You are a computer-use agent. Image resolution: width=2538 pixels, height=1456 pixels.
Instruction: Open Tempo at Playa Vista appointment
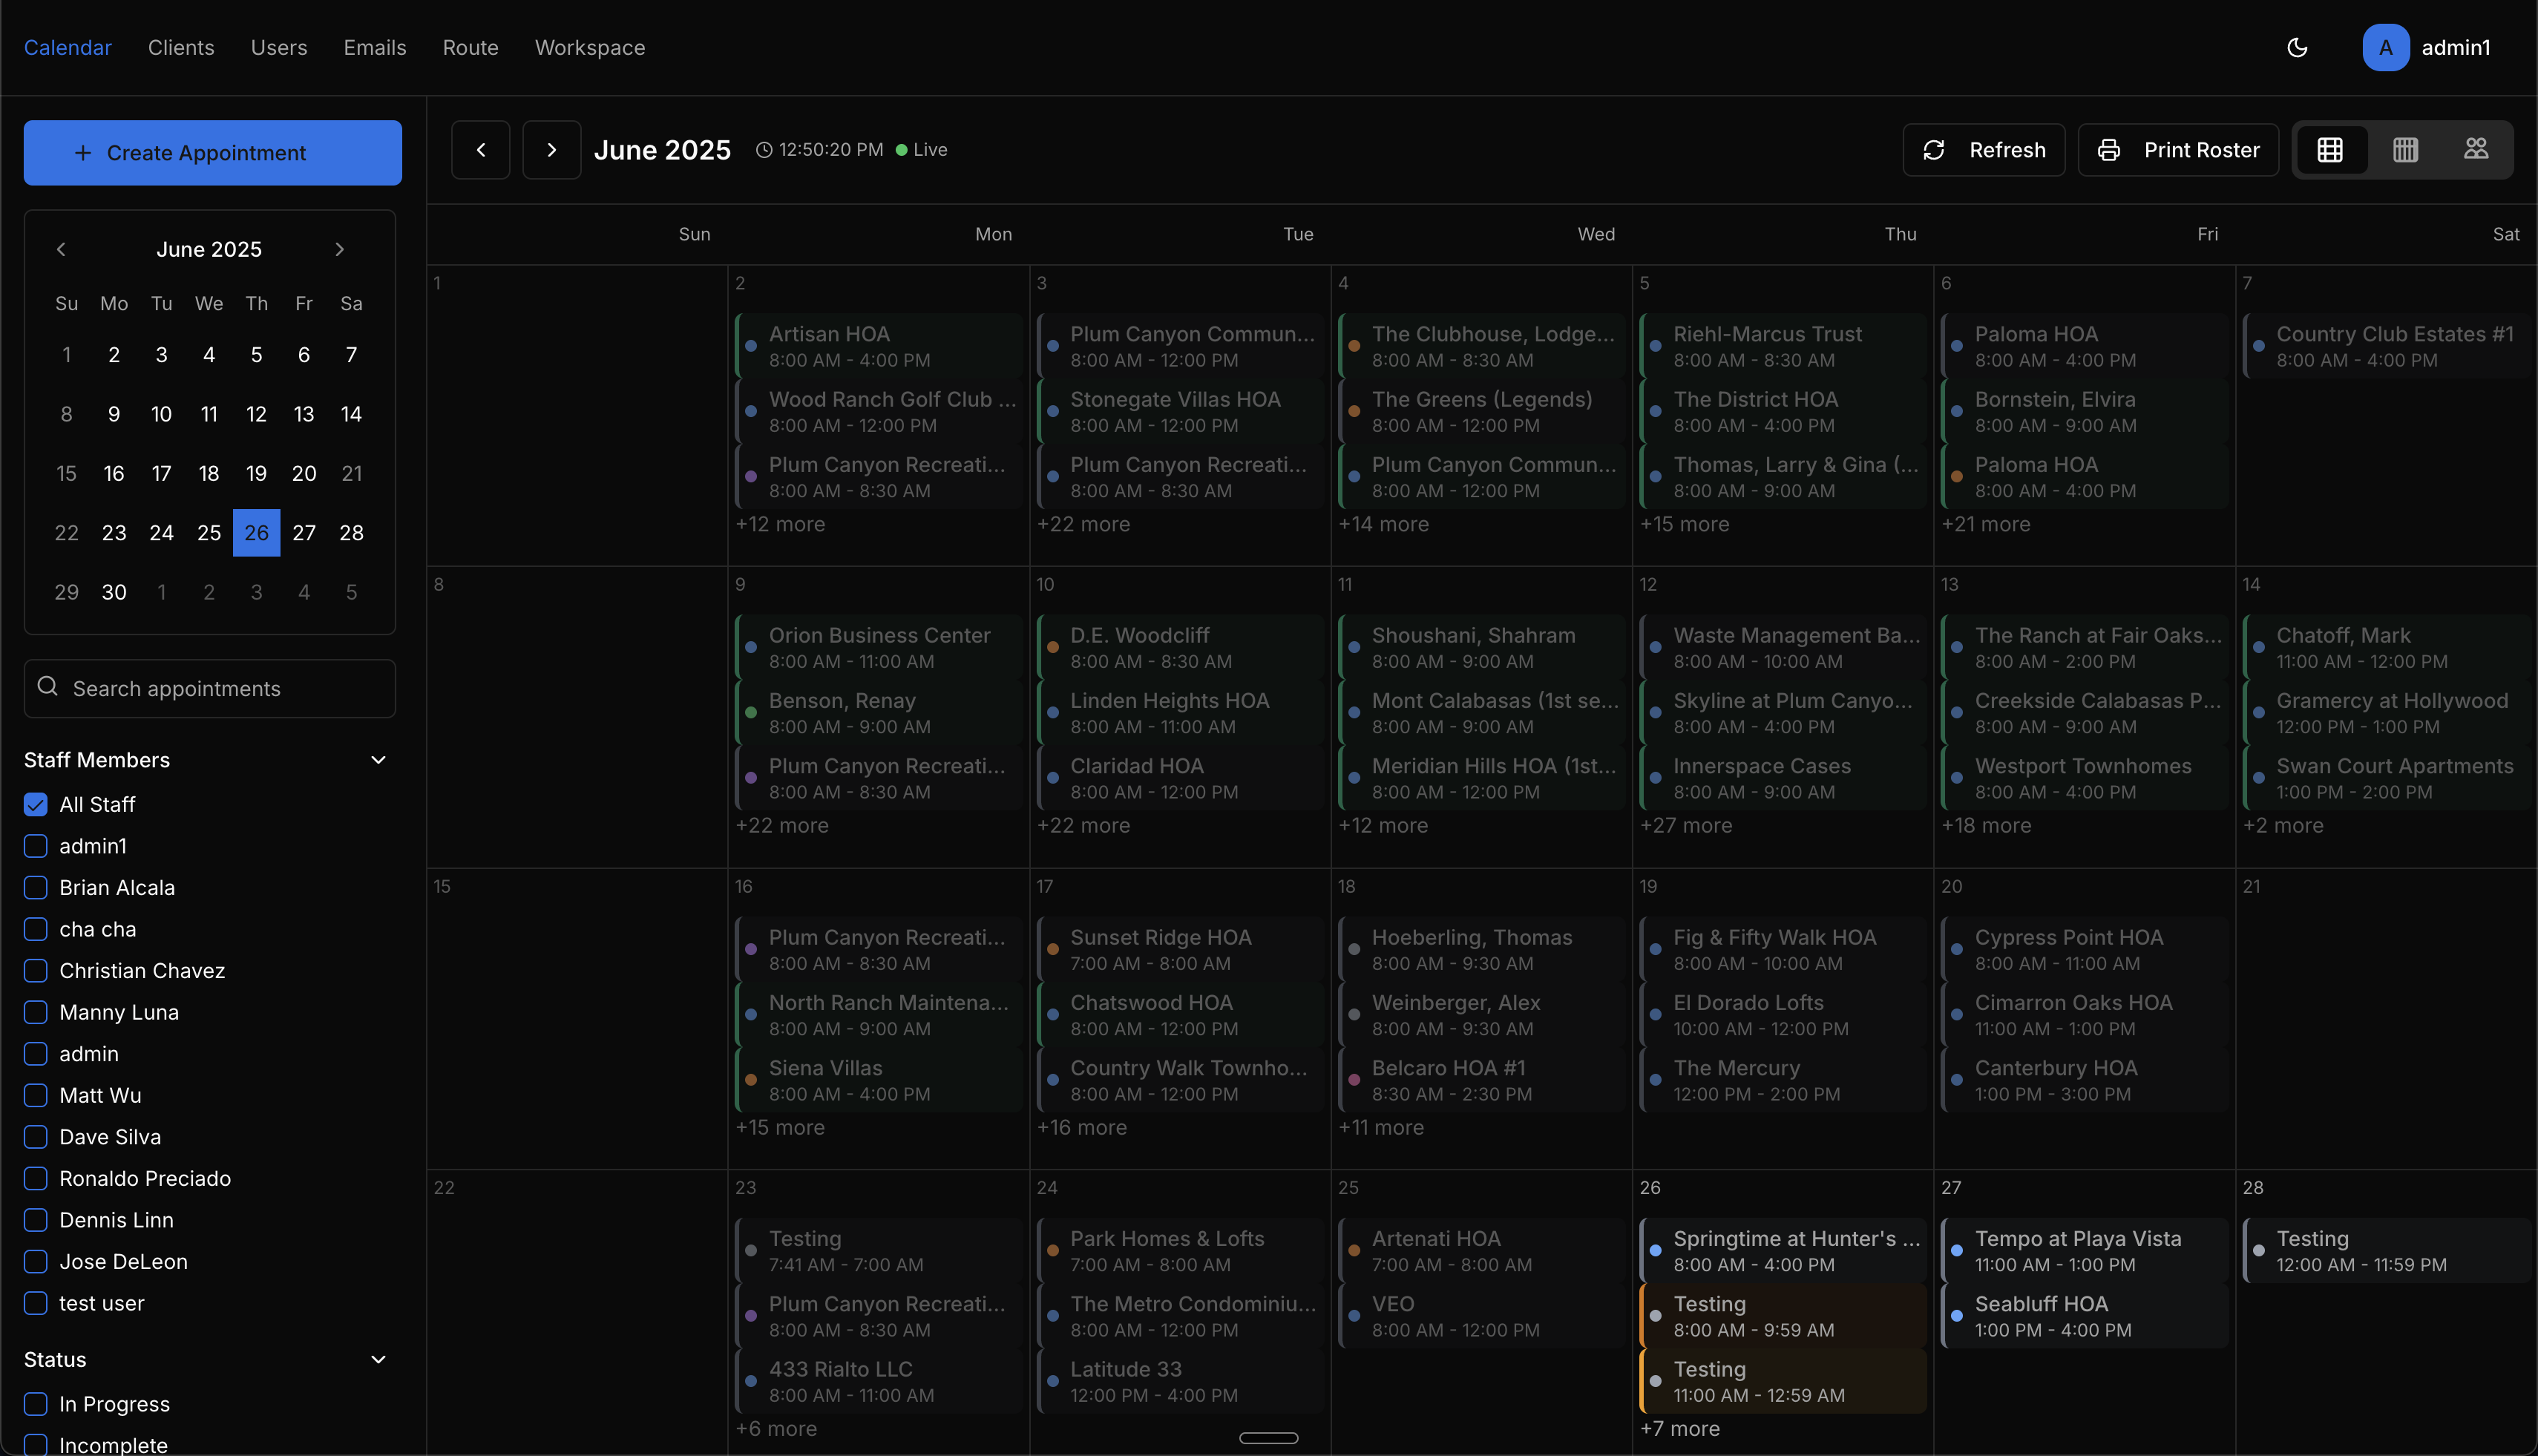pos(2084,1250)
